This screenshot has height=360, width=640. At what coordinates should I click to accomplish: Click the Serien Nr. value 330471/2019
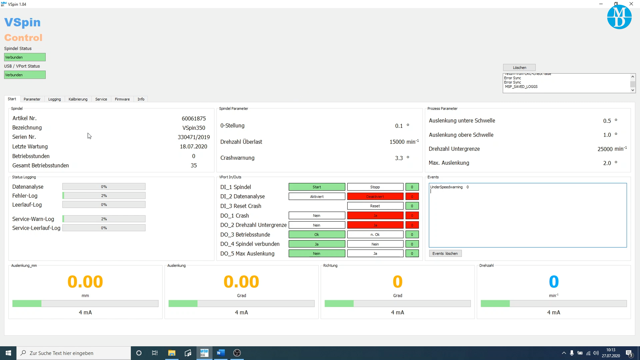tap(193, 137)
